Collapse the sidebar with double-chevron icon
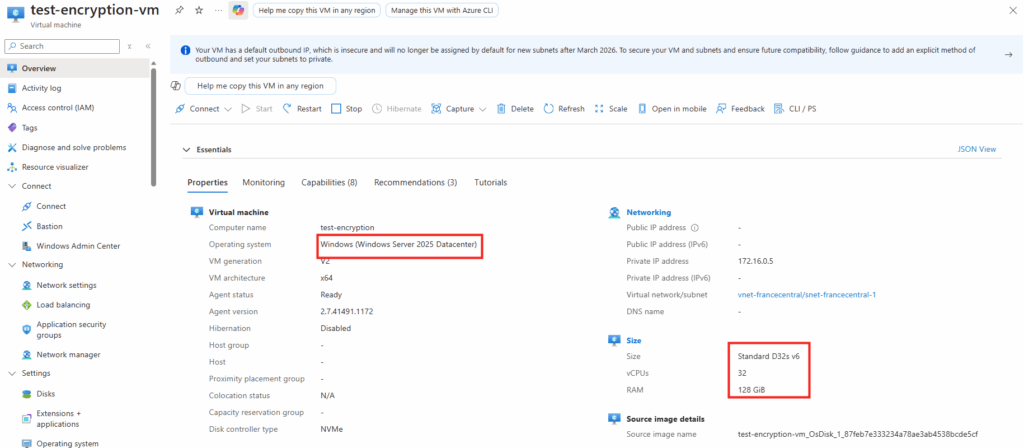 tap(148, 46)
